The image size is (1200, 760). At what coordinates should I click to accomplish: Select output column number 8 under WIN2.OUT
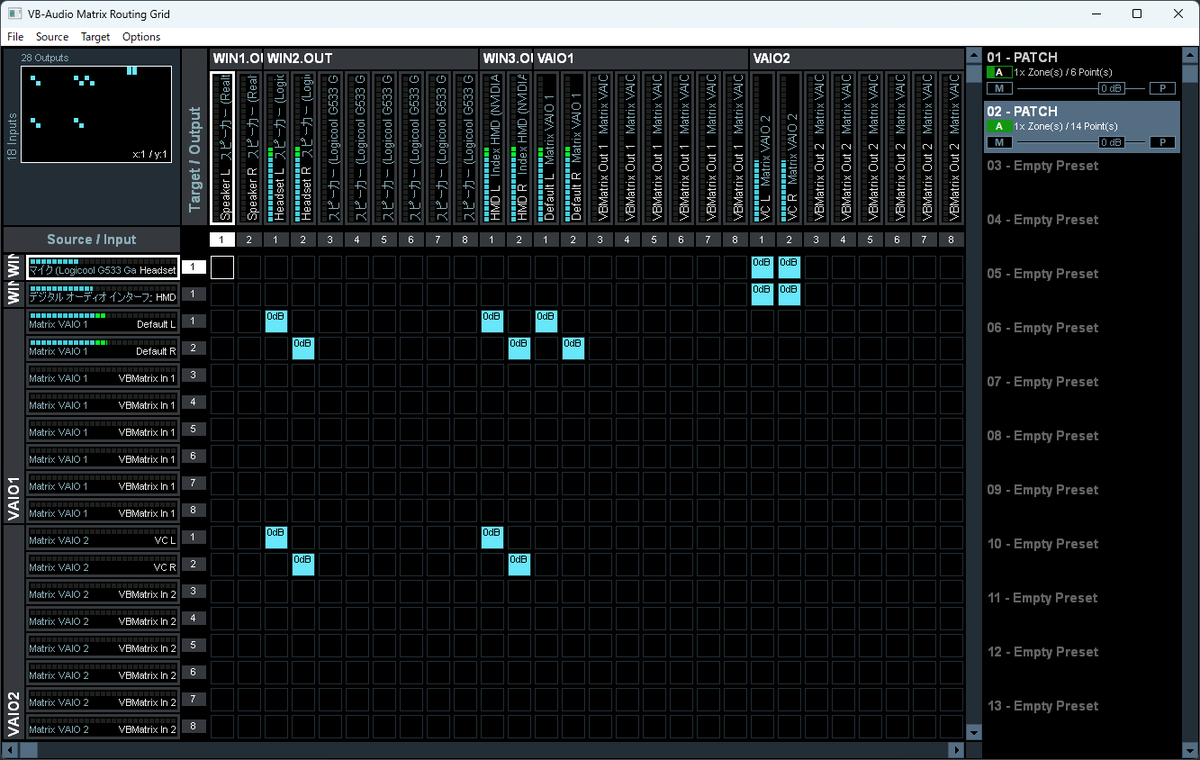465,240
